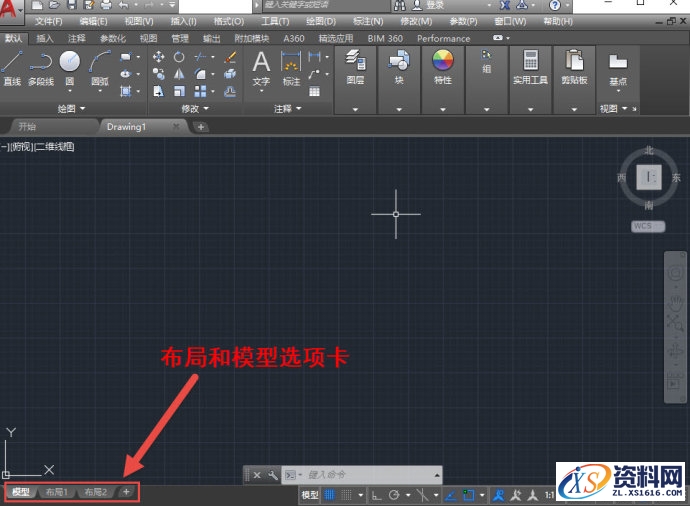Click the Linear dimension icon
The height and width of the screenshot is (506, 690).
[314, 57]
